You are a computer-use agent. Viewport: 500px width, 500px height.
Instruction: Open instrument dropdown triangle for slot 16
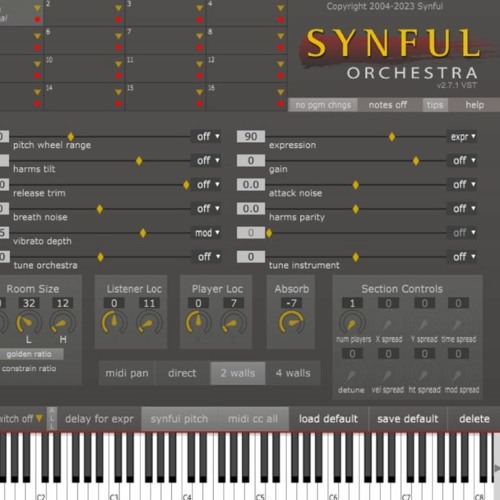pos(281,92)
